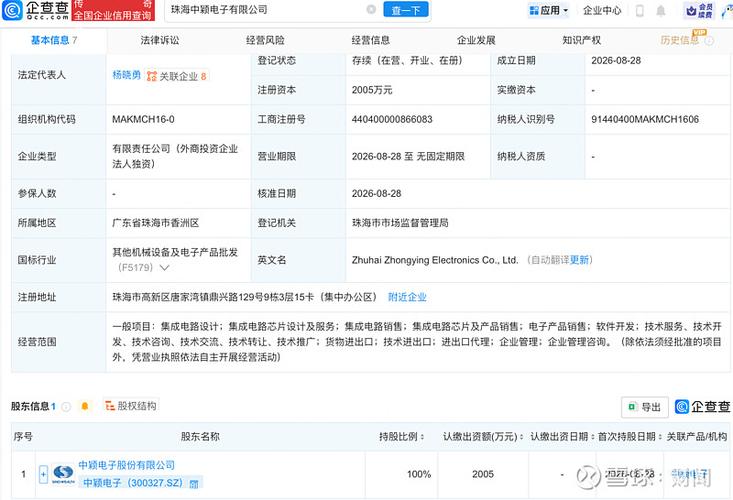Sort by 持股比例 column header
Screen dimensions: 733x500
coord(402,437)
